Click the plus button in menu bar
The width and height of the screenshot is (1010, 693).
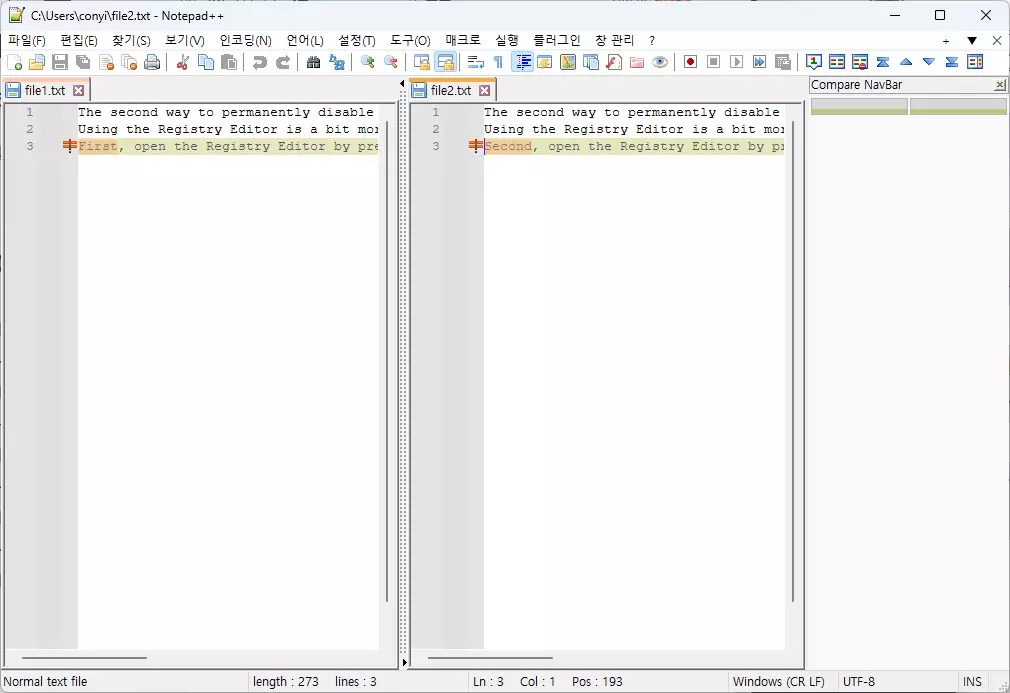[x=946, y=41]
